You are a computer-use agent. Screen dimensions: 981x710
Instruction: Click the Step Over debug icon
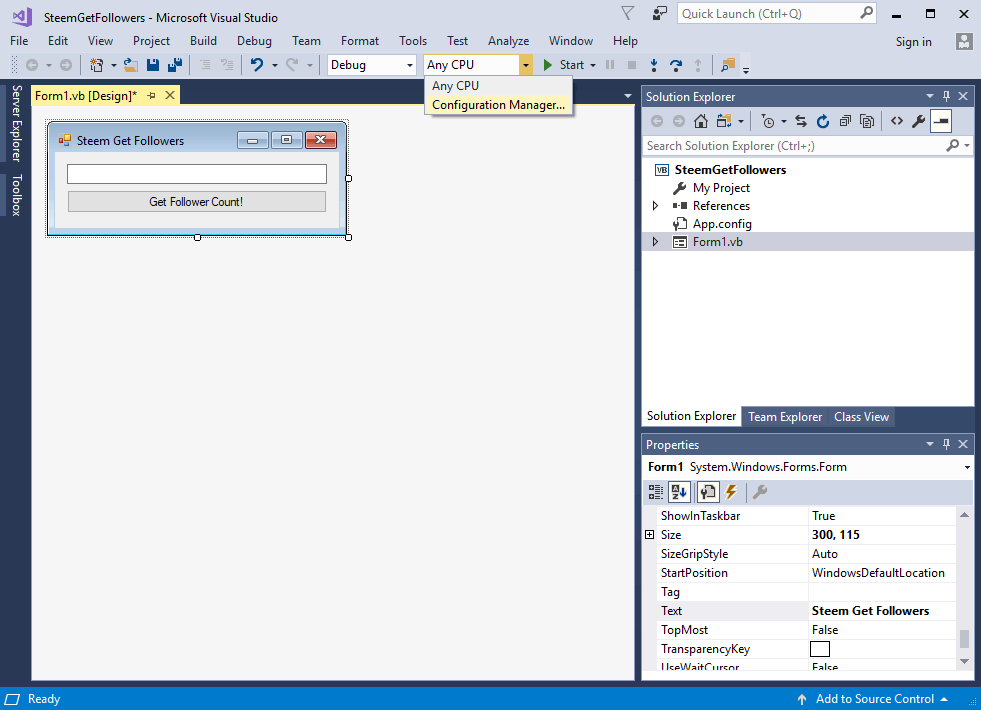click(x=676, y=65)
